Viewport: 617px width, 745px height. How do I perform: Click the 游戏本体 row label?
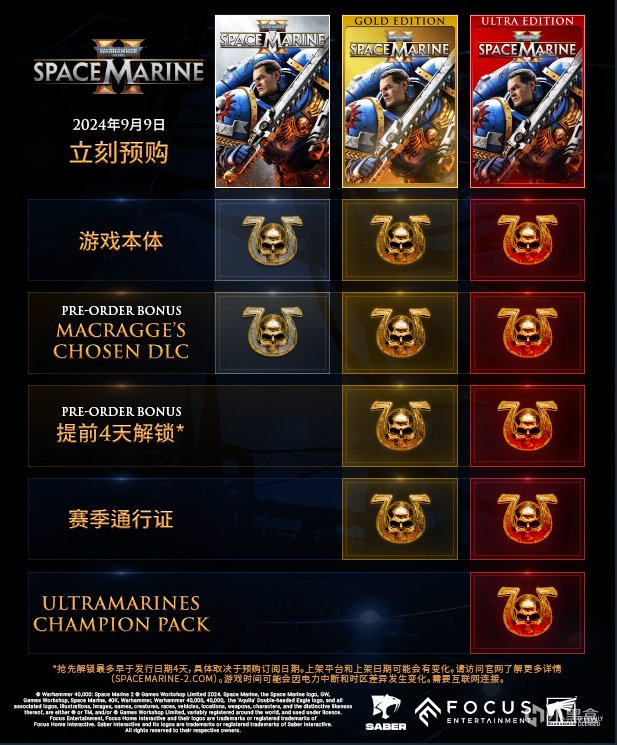click(x=121, y=241)
